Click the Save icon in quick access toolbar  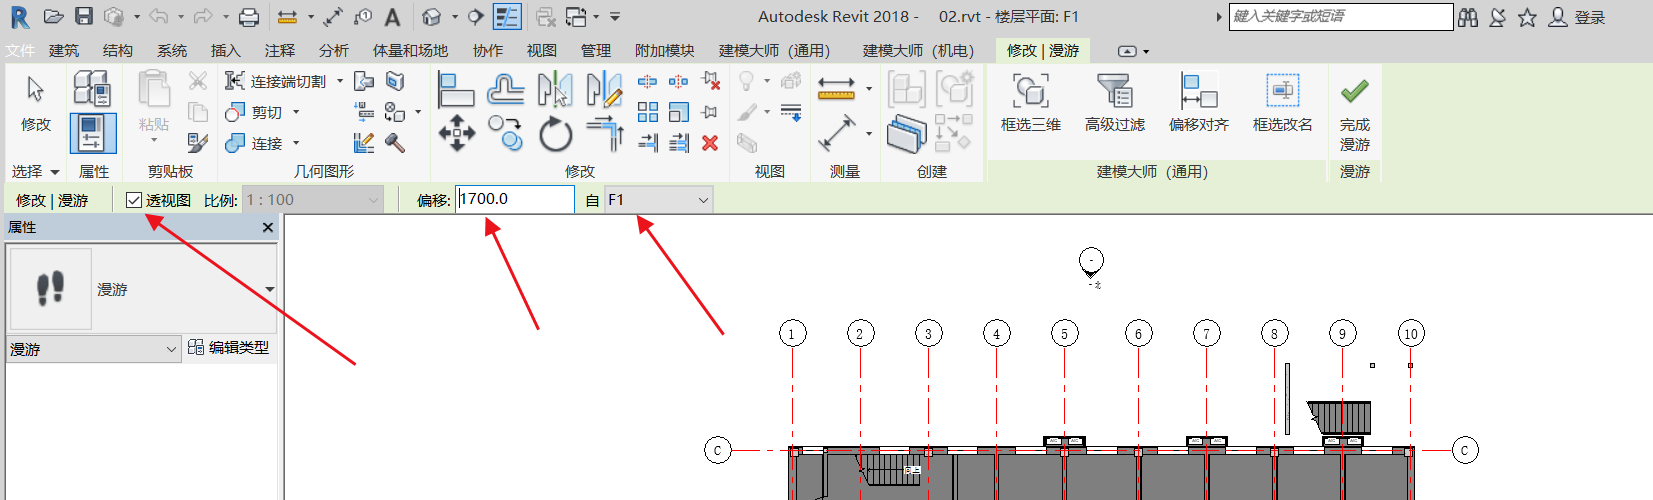[x=84, y=17]
